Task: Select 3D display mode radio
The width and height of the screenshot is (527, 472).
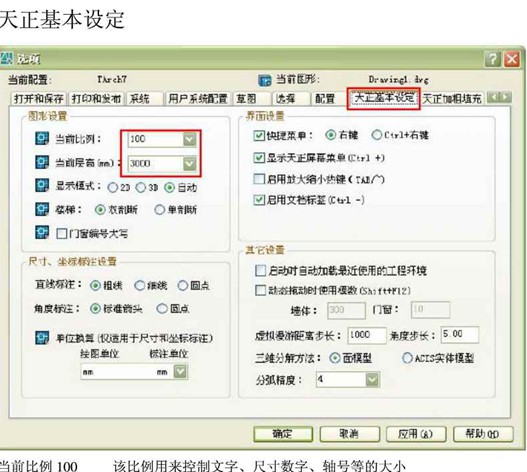Action: click(140, 188)
